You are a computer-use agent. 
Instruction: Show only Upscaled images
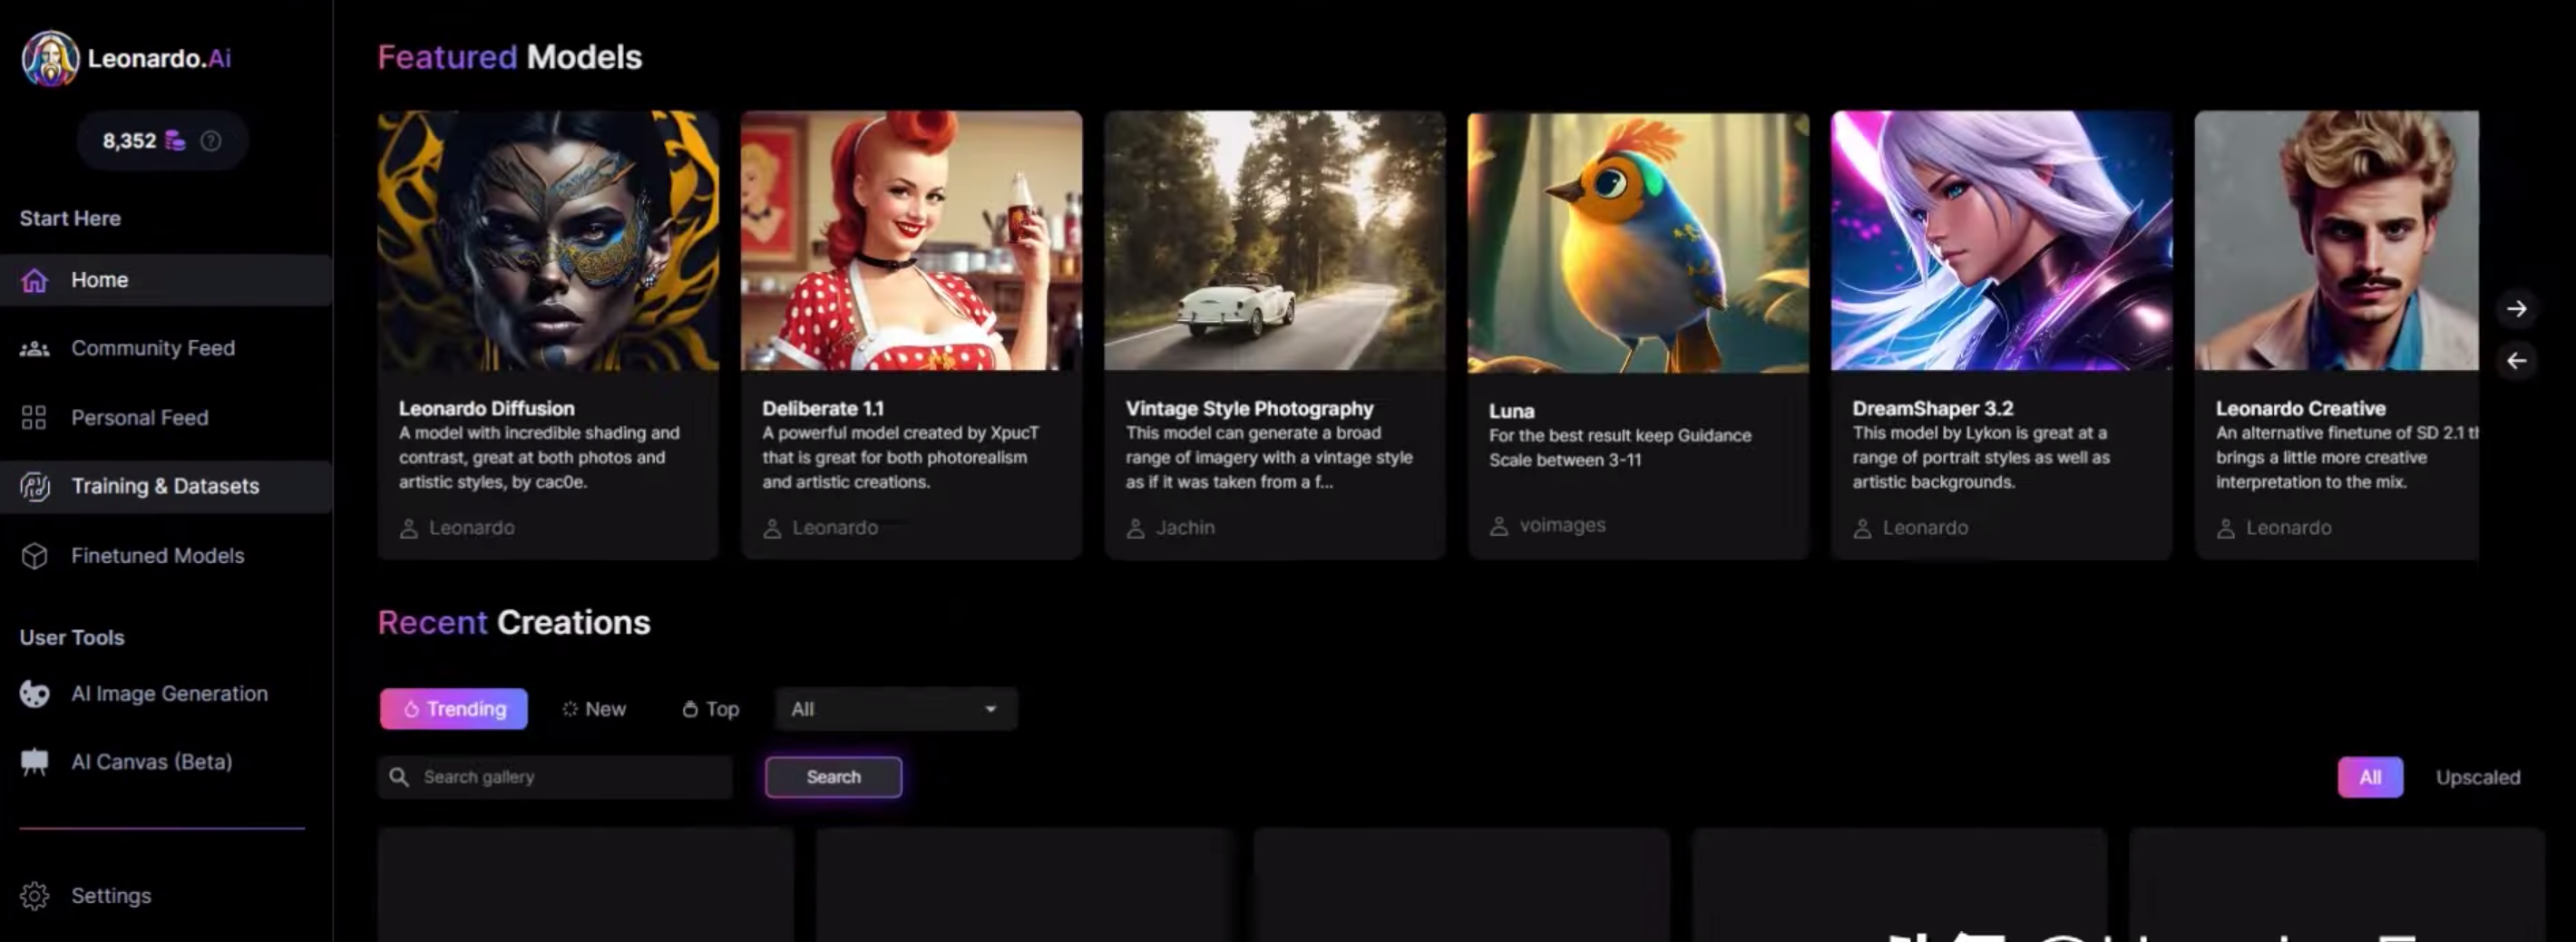(x=2478, y=778)
